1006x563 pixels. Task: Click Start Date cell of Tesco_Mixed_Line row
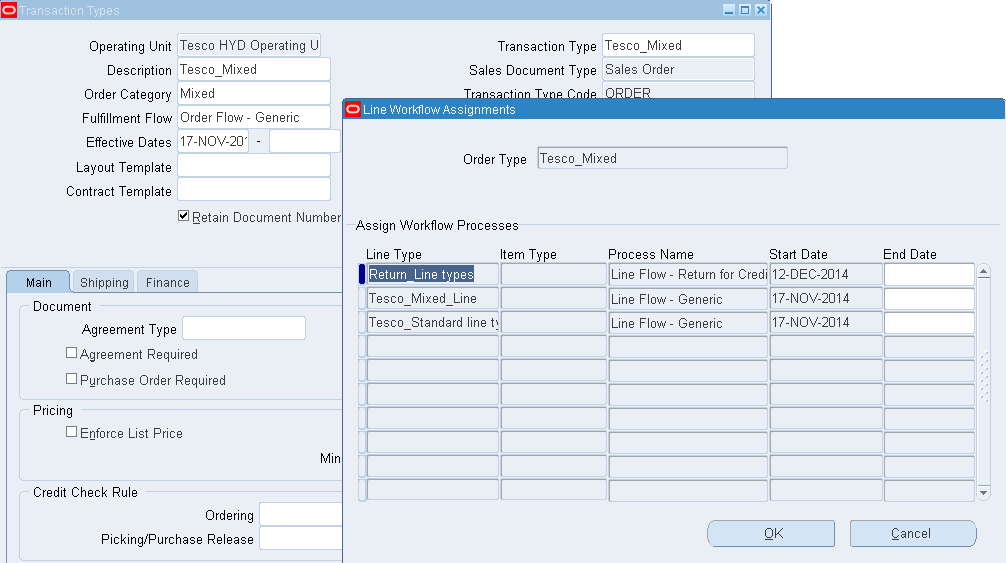pos(826,299)
